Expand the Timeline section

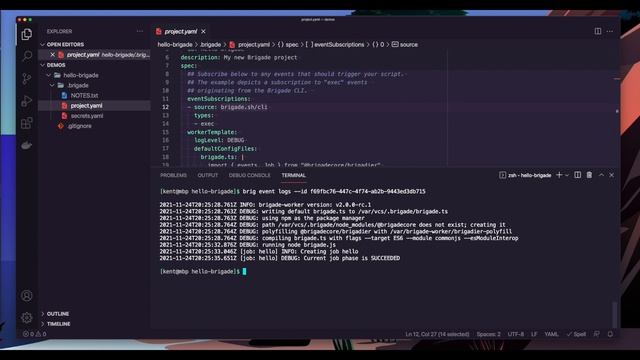pos(58,324)
